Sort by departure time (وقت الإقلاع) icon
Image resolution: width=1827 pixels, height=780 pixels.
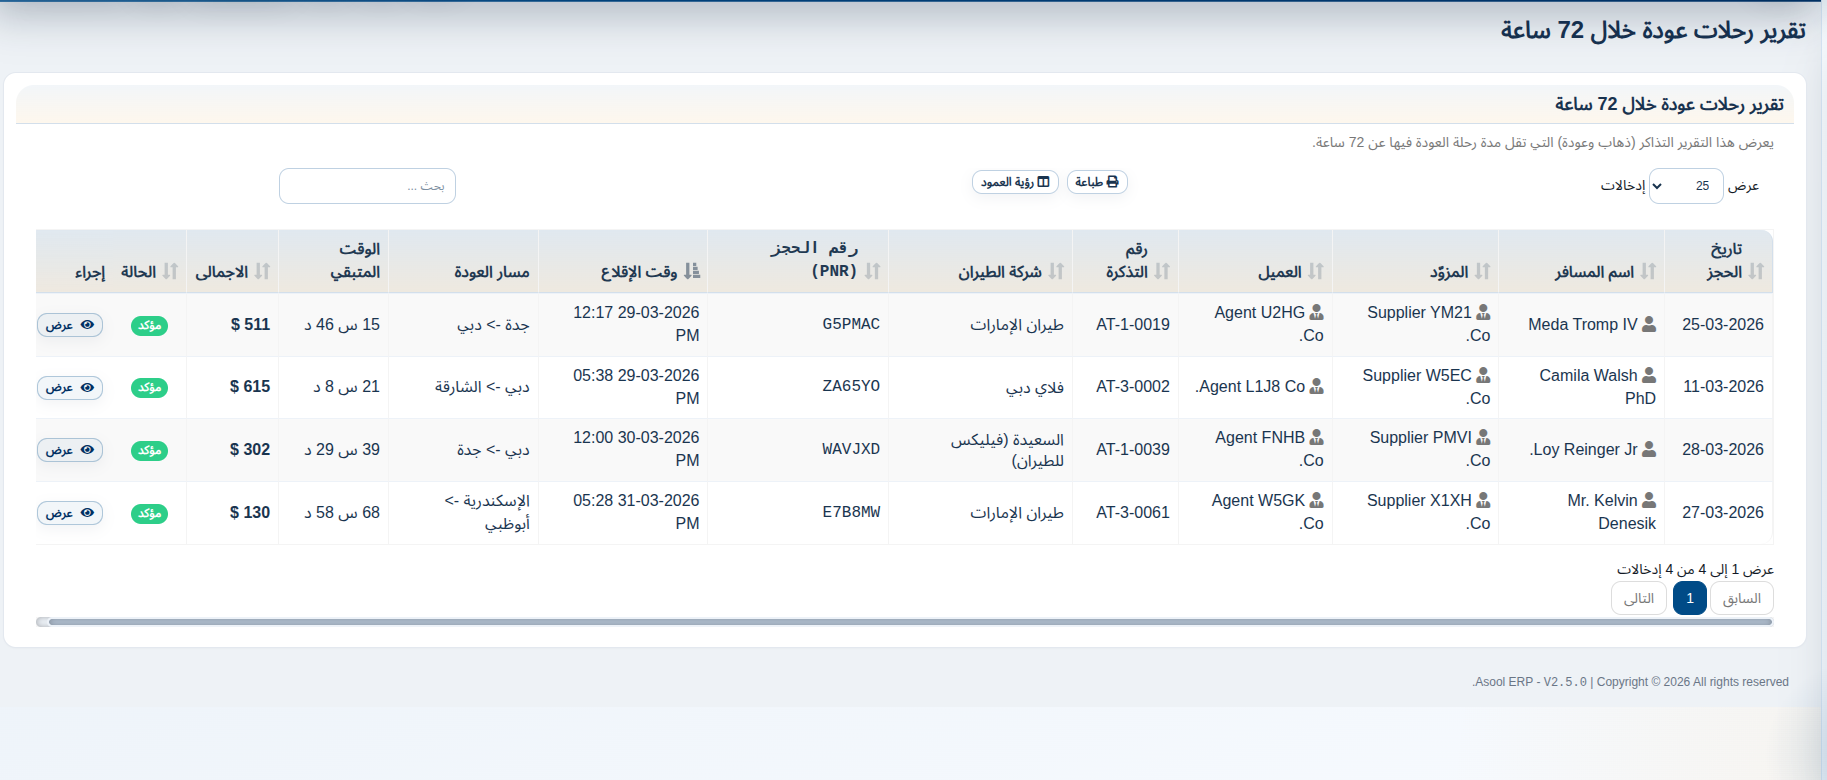tap(692, 271)
